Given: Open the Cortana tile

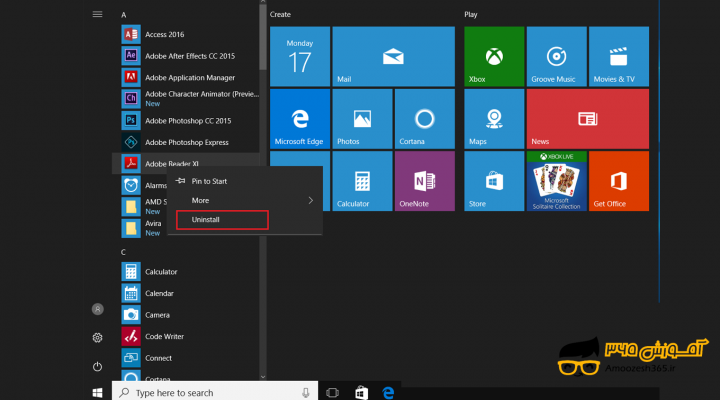Looking at the screenshot, I should click(425, 119).
